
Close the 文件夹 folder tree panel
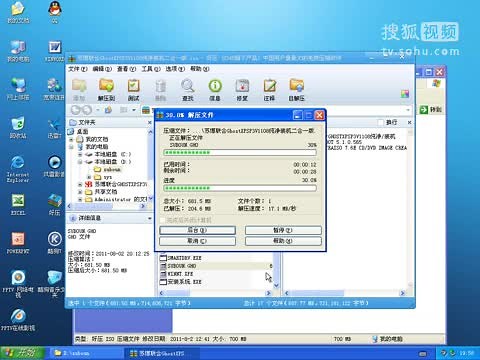[x=149, y=123]
